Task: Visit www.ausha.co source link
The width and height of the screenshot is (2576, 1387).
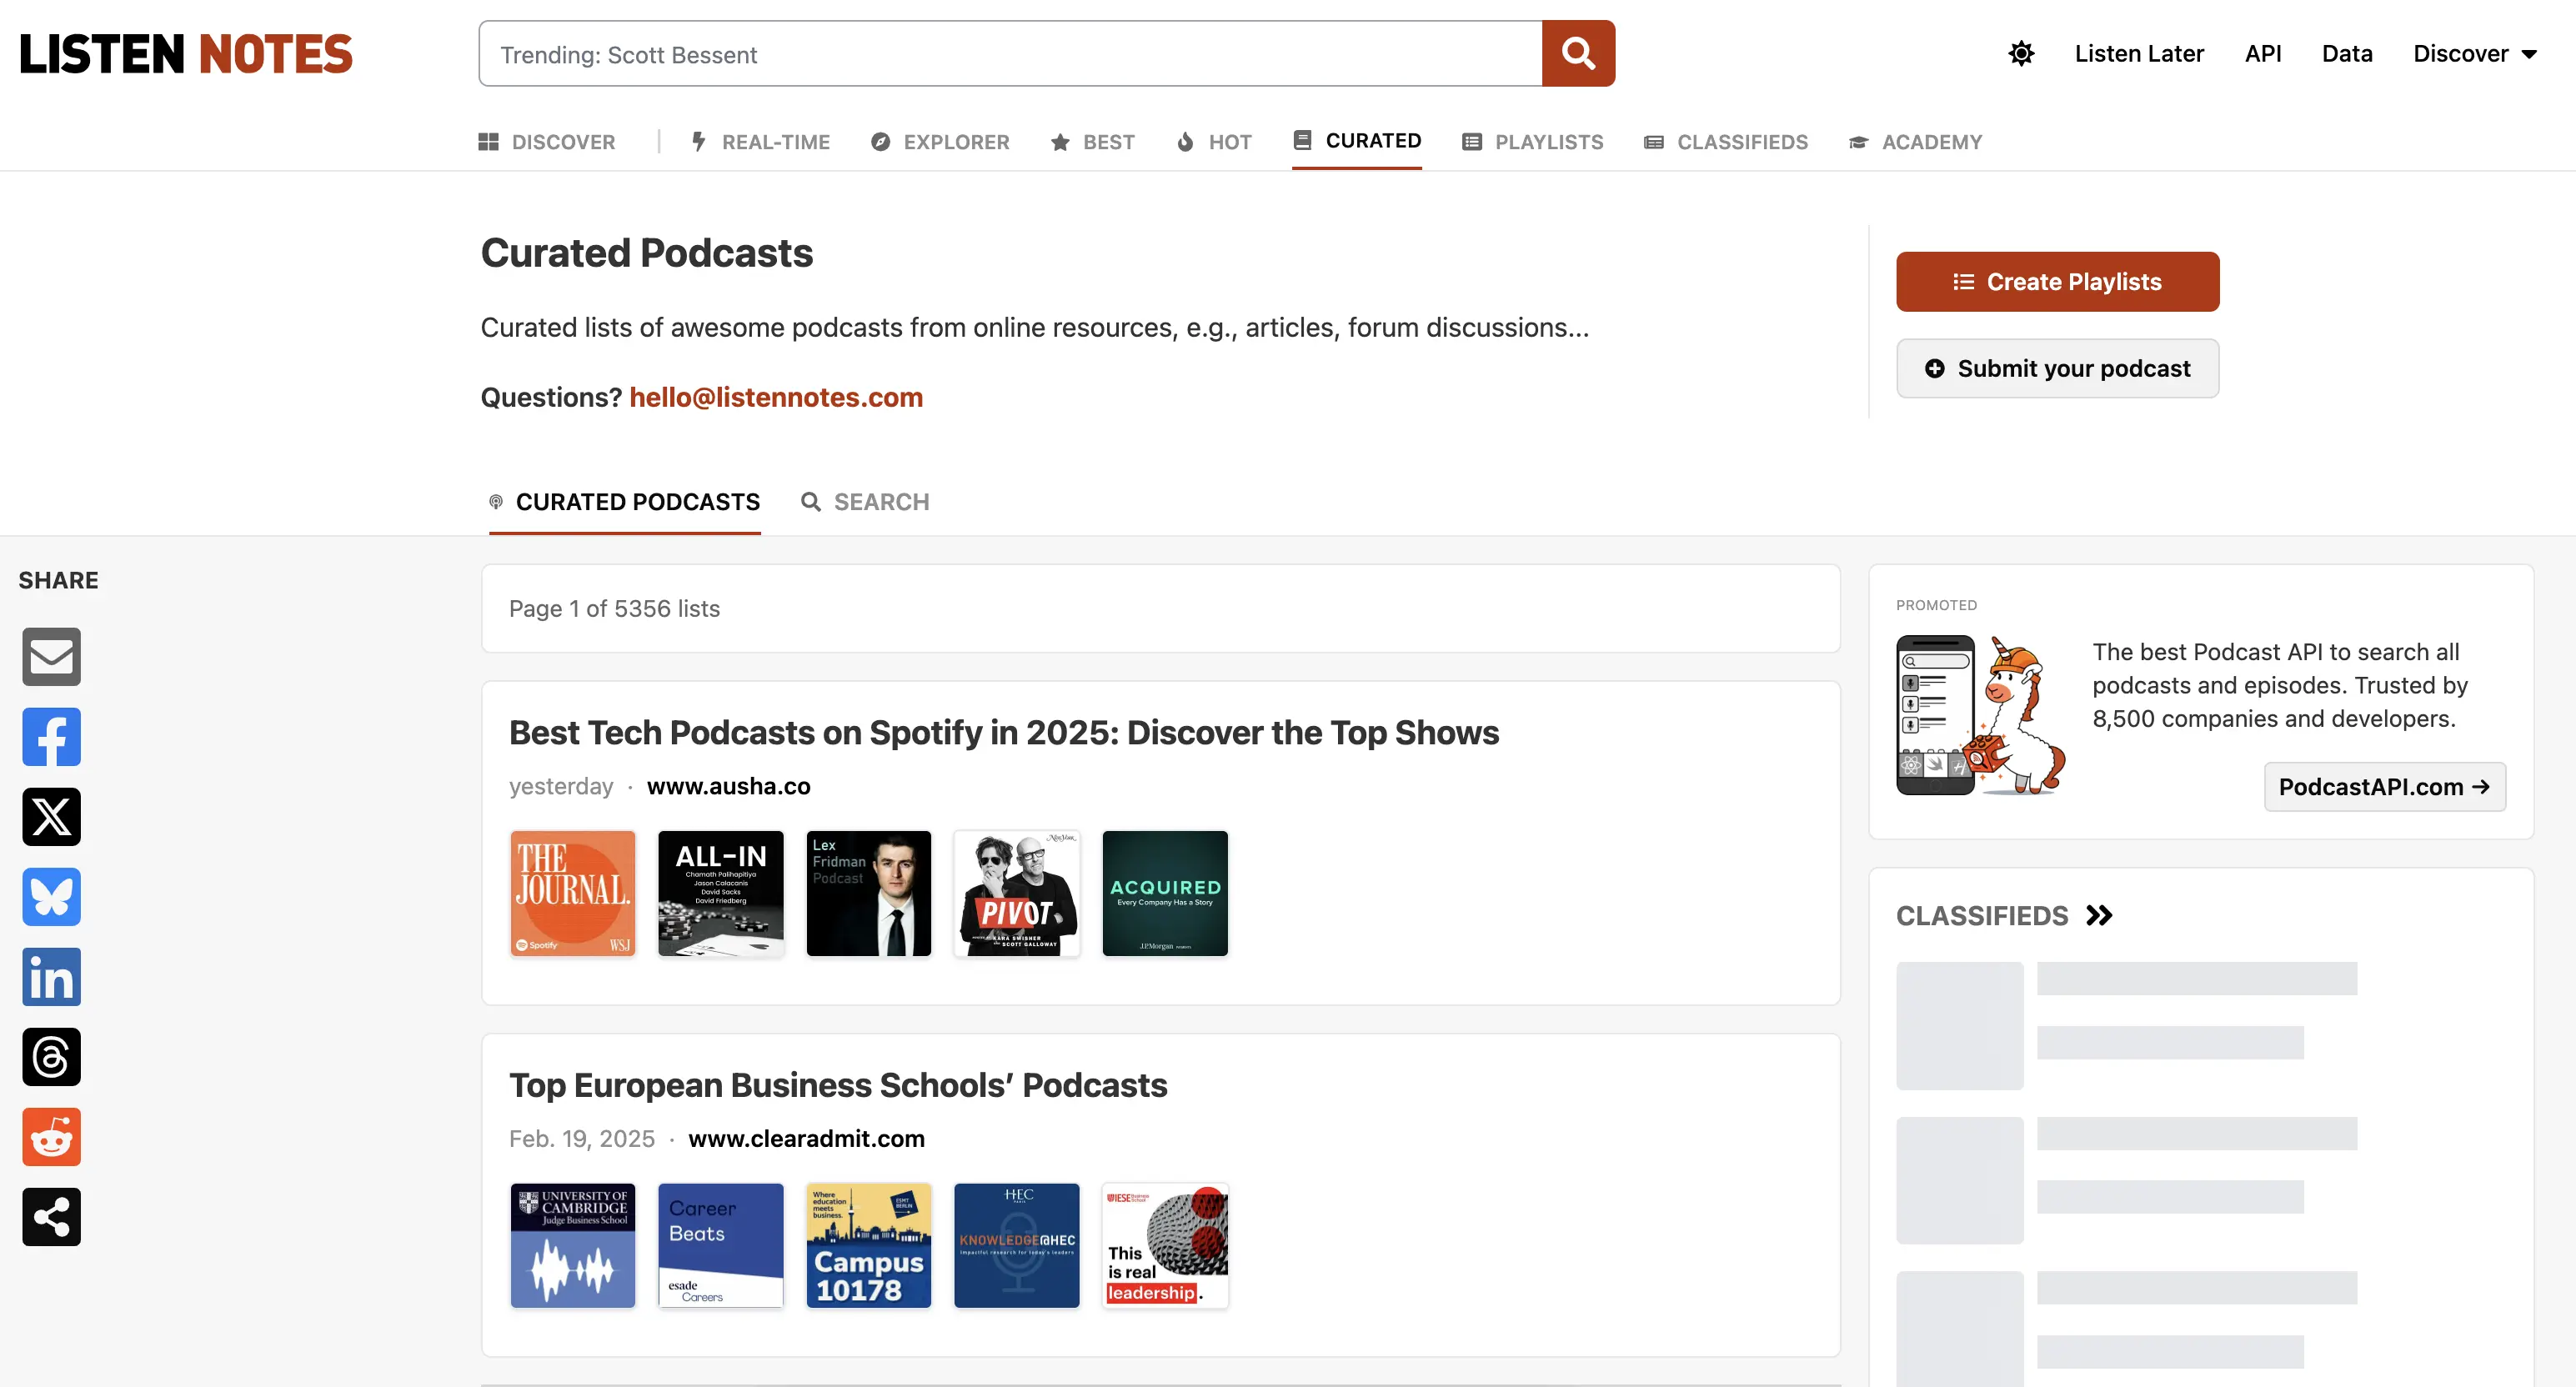Action: (729, 786)
